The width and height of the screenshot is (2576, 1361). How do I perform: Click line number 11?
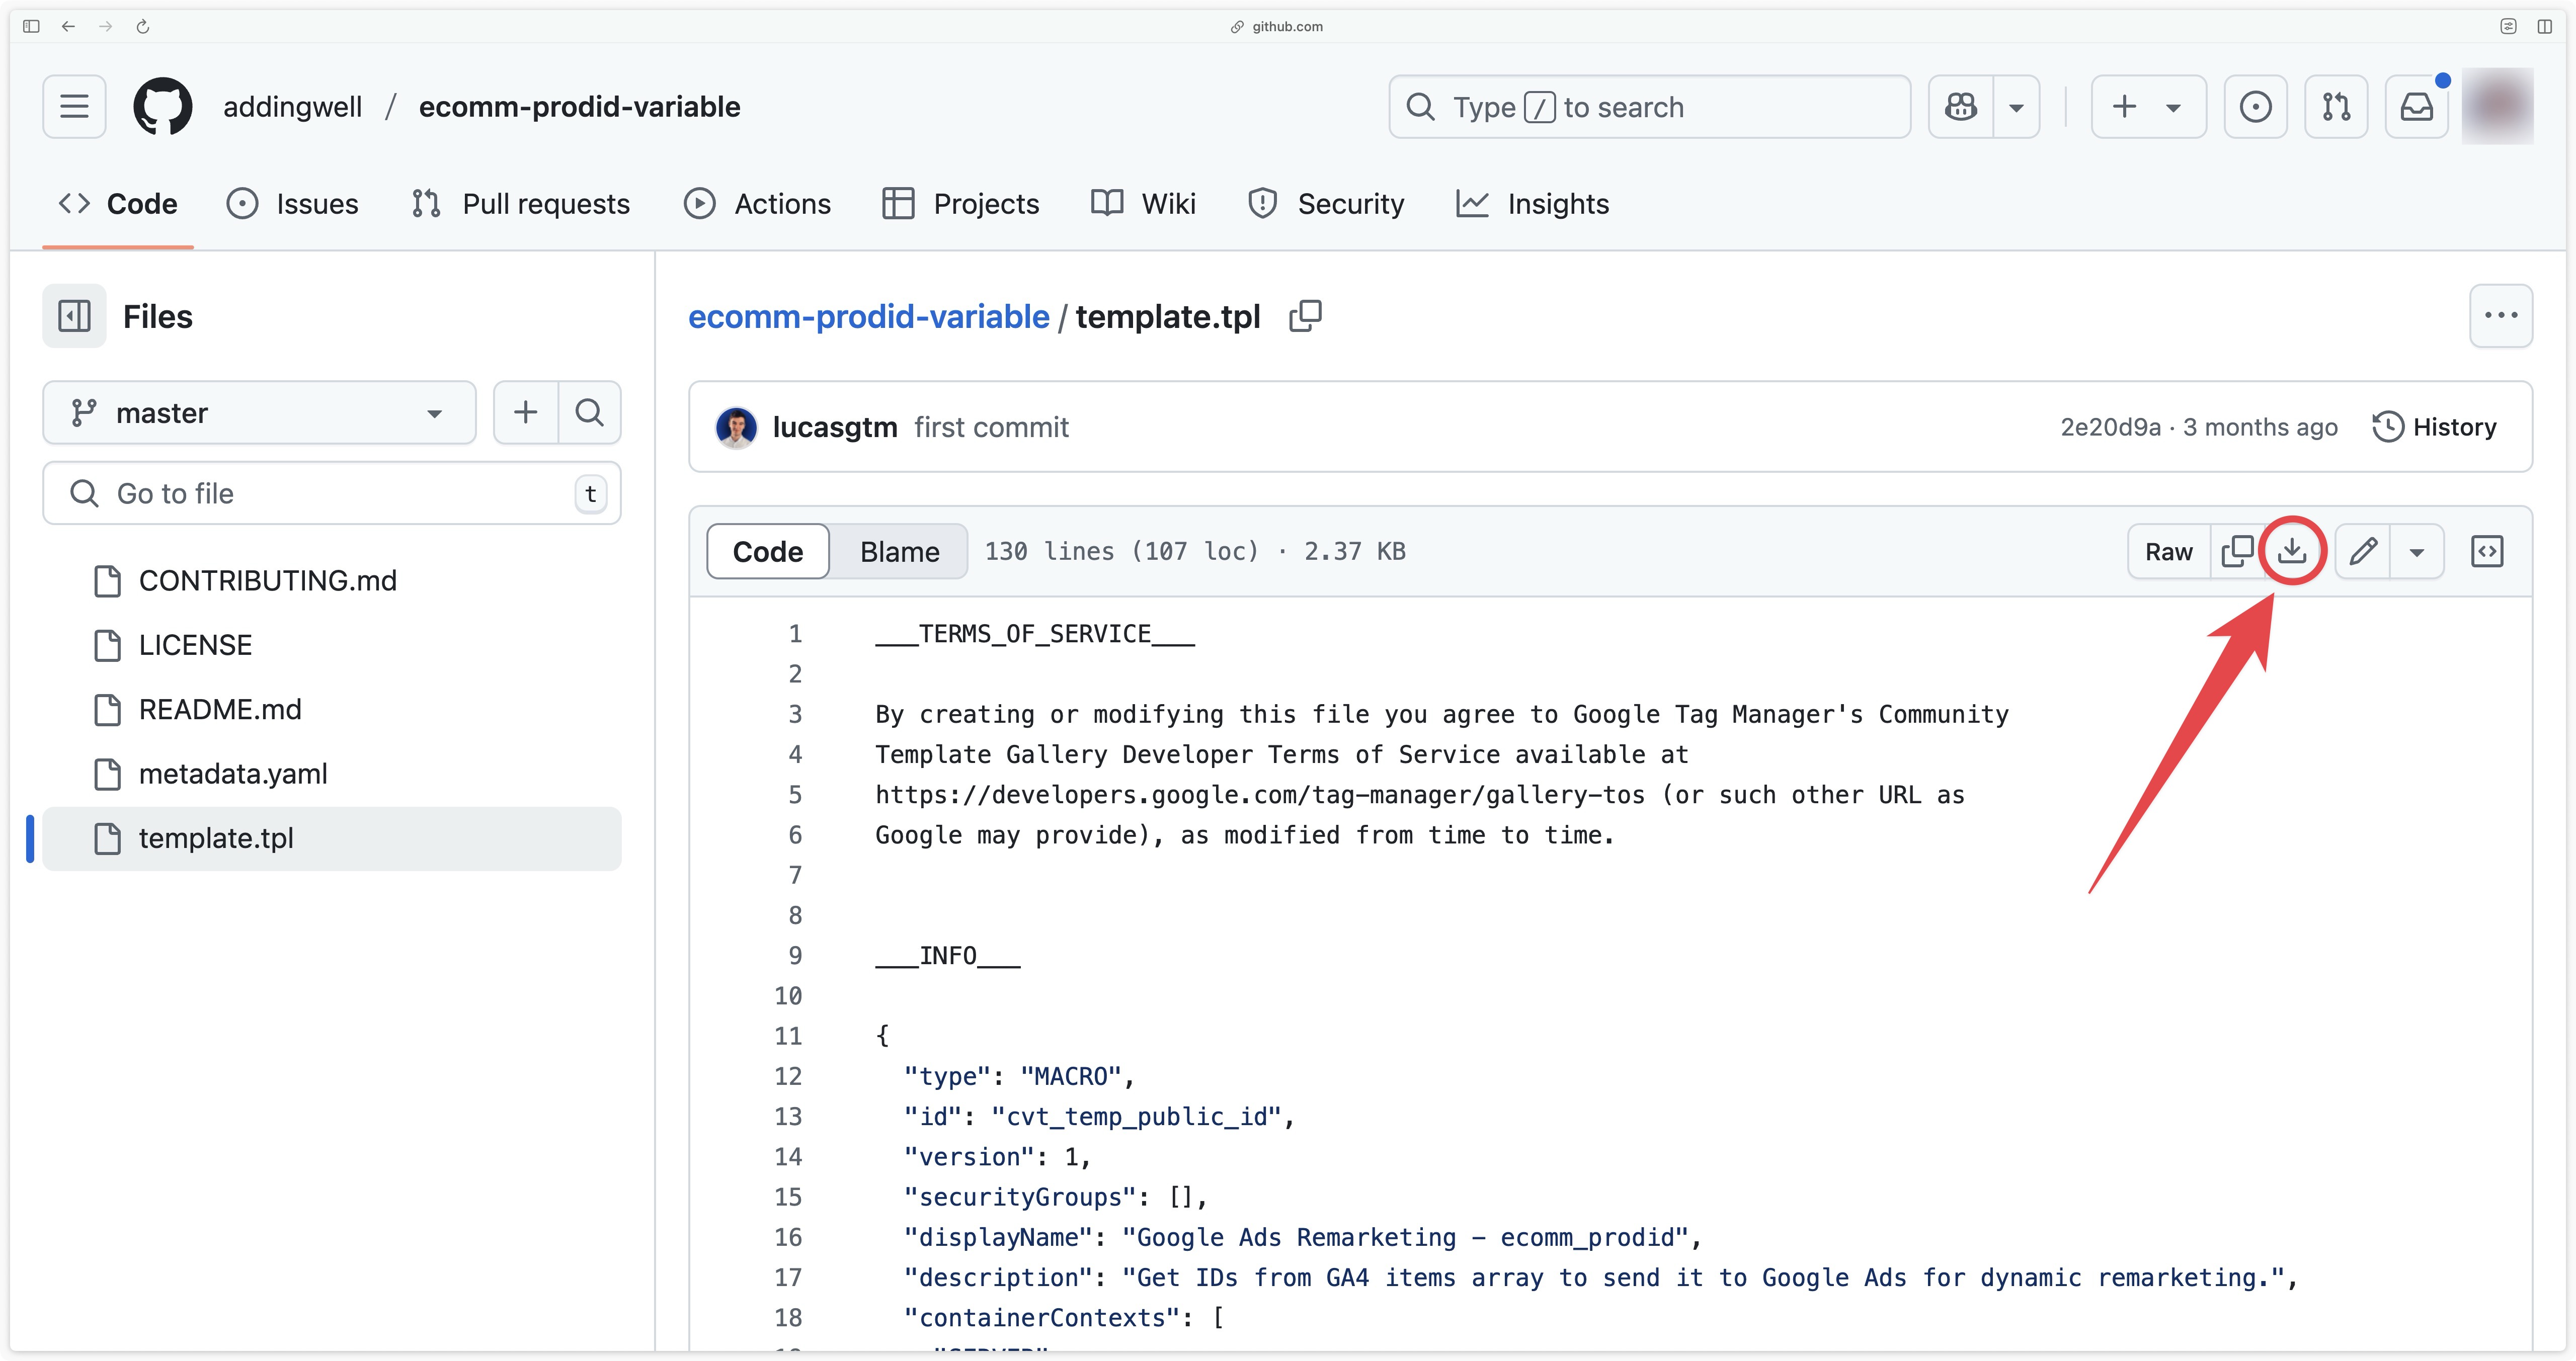tap(788, 1035)
